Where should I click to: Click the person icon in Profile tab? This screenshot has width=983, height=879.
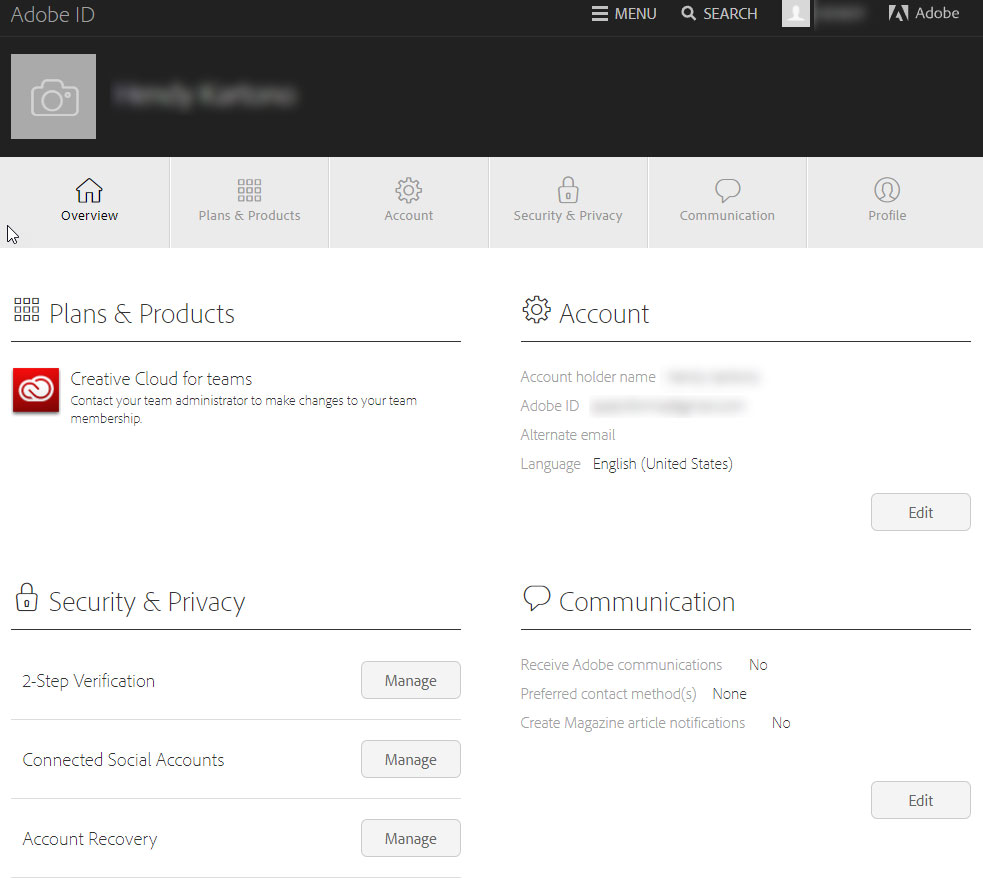887,190
